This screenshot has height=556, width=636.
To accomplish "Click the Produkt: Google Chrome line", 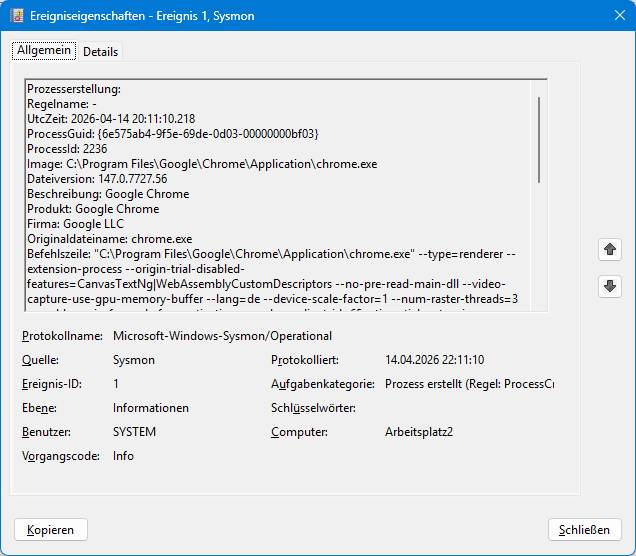I will point(93,209).
